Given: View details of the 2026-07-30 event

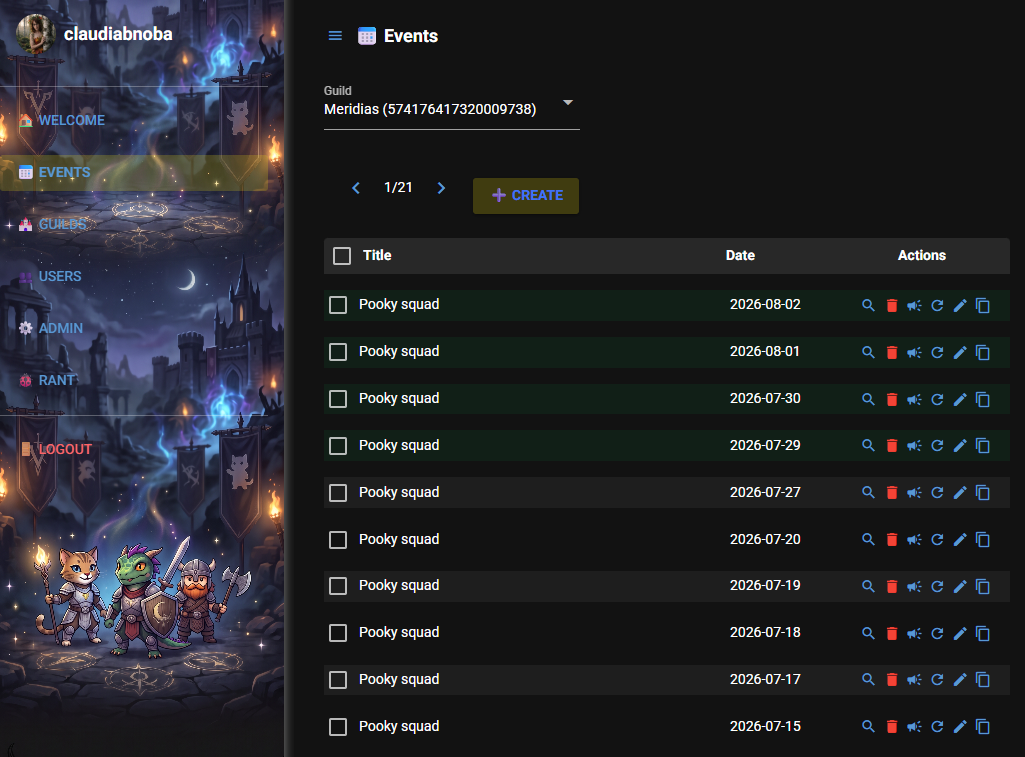Looking at the screenshot, I should [x=868, y=399].
